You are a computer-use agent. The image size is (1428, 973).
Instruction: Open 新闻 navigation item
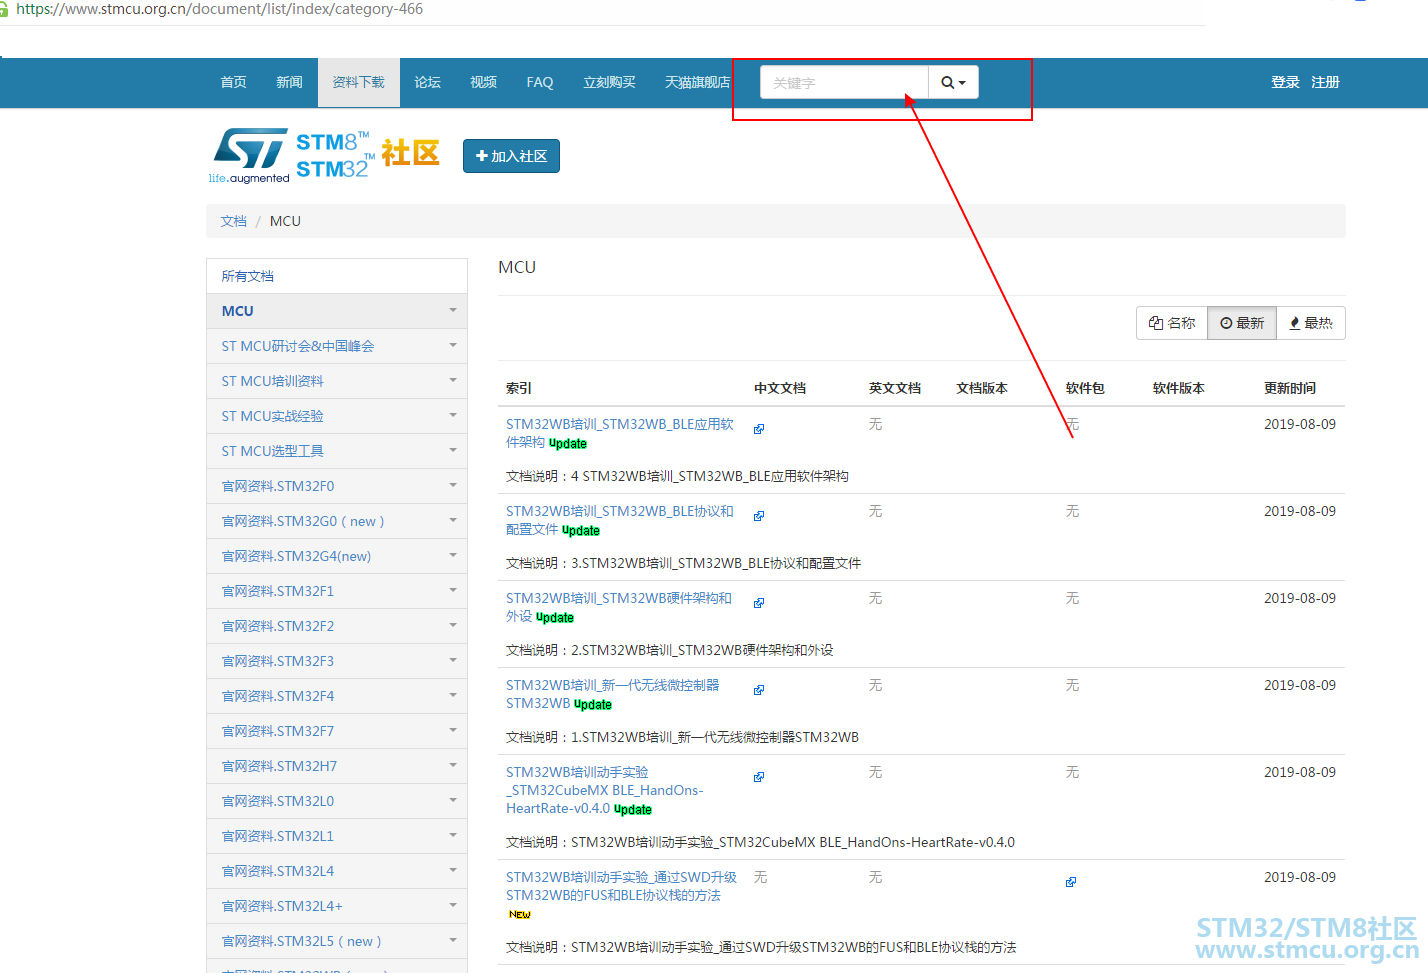tap(290, 82)
